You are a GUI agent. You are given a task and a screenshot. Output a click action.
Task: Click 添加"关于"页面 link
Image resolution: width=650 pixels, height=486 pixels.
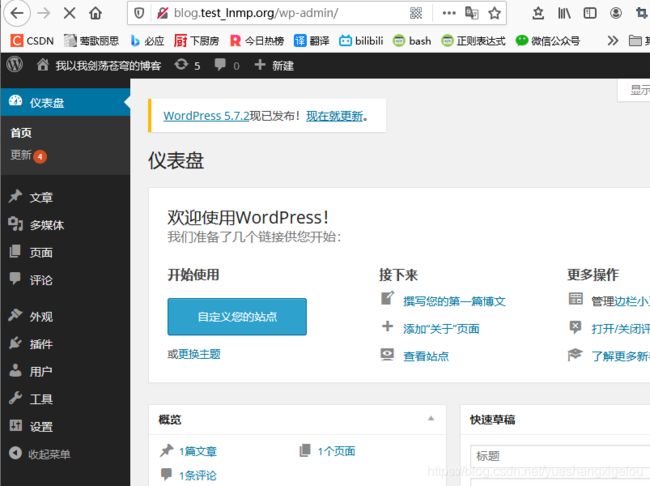[441, 329]
